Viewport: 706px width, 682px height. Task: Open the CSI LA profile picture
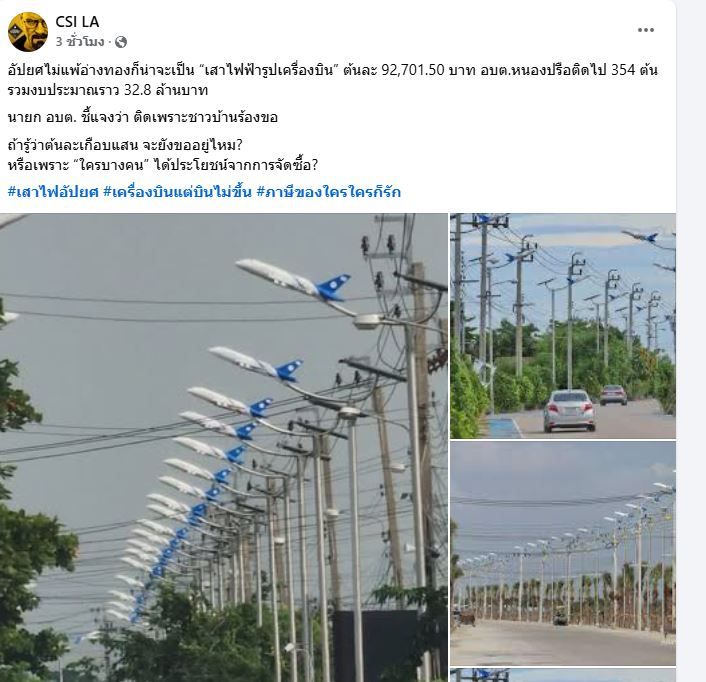point(28,32)
